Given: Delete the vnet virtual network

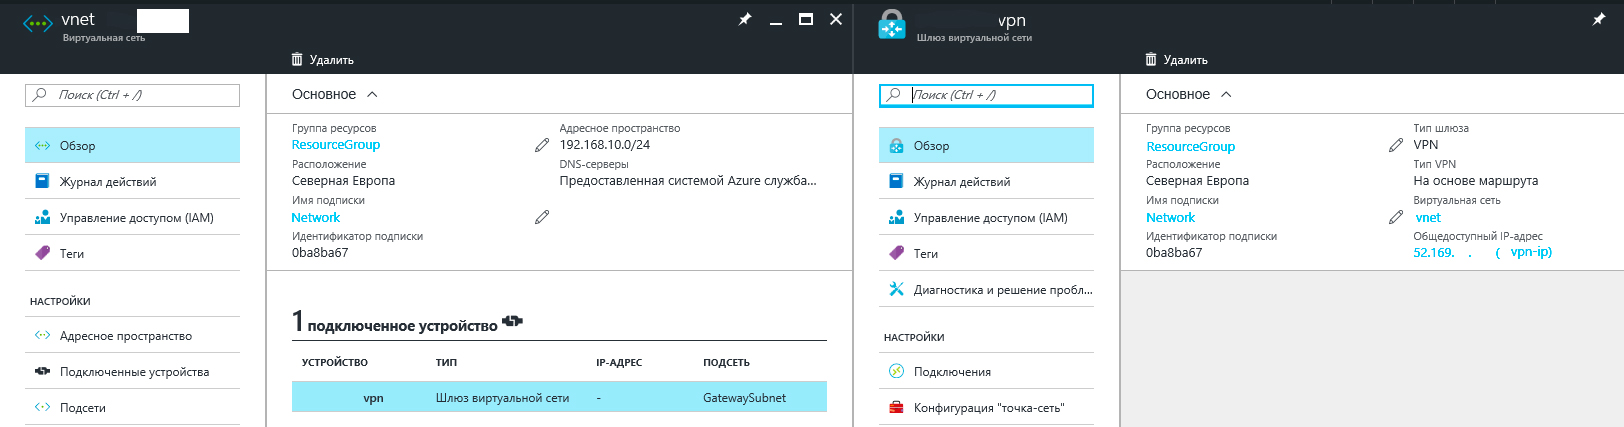Looking at the screenshot, I should click(322, 60).
